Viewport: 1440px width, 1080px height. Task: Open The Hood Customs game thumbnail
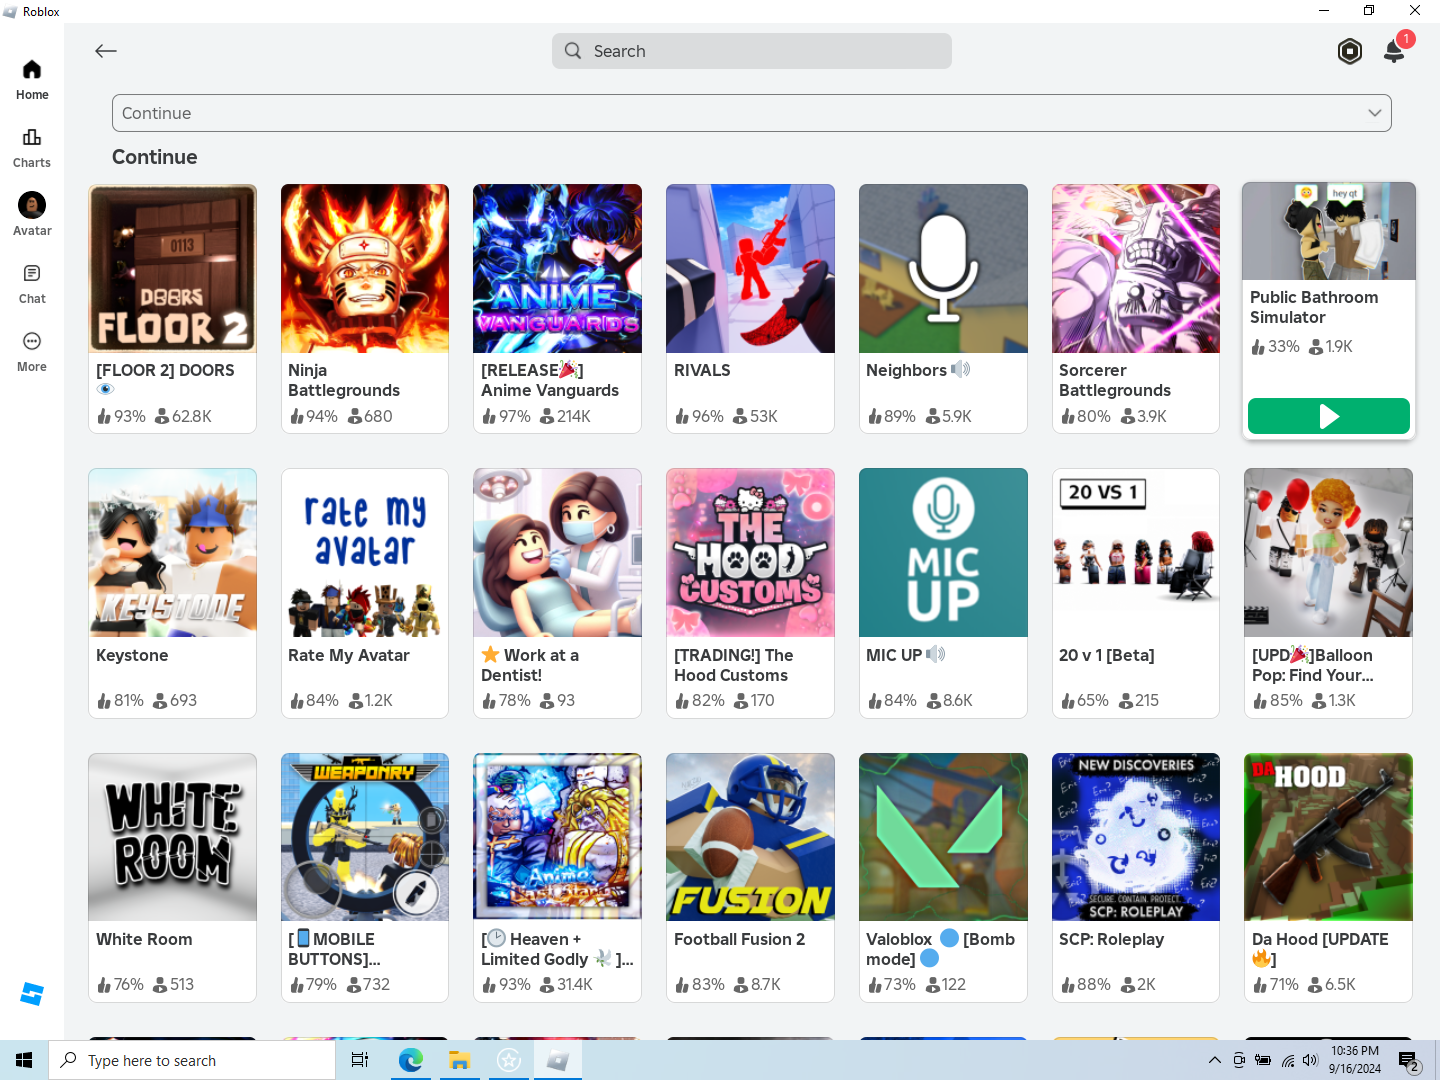(x=750, y=553)
